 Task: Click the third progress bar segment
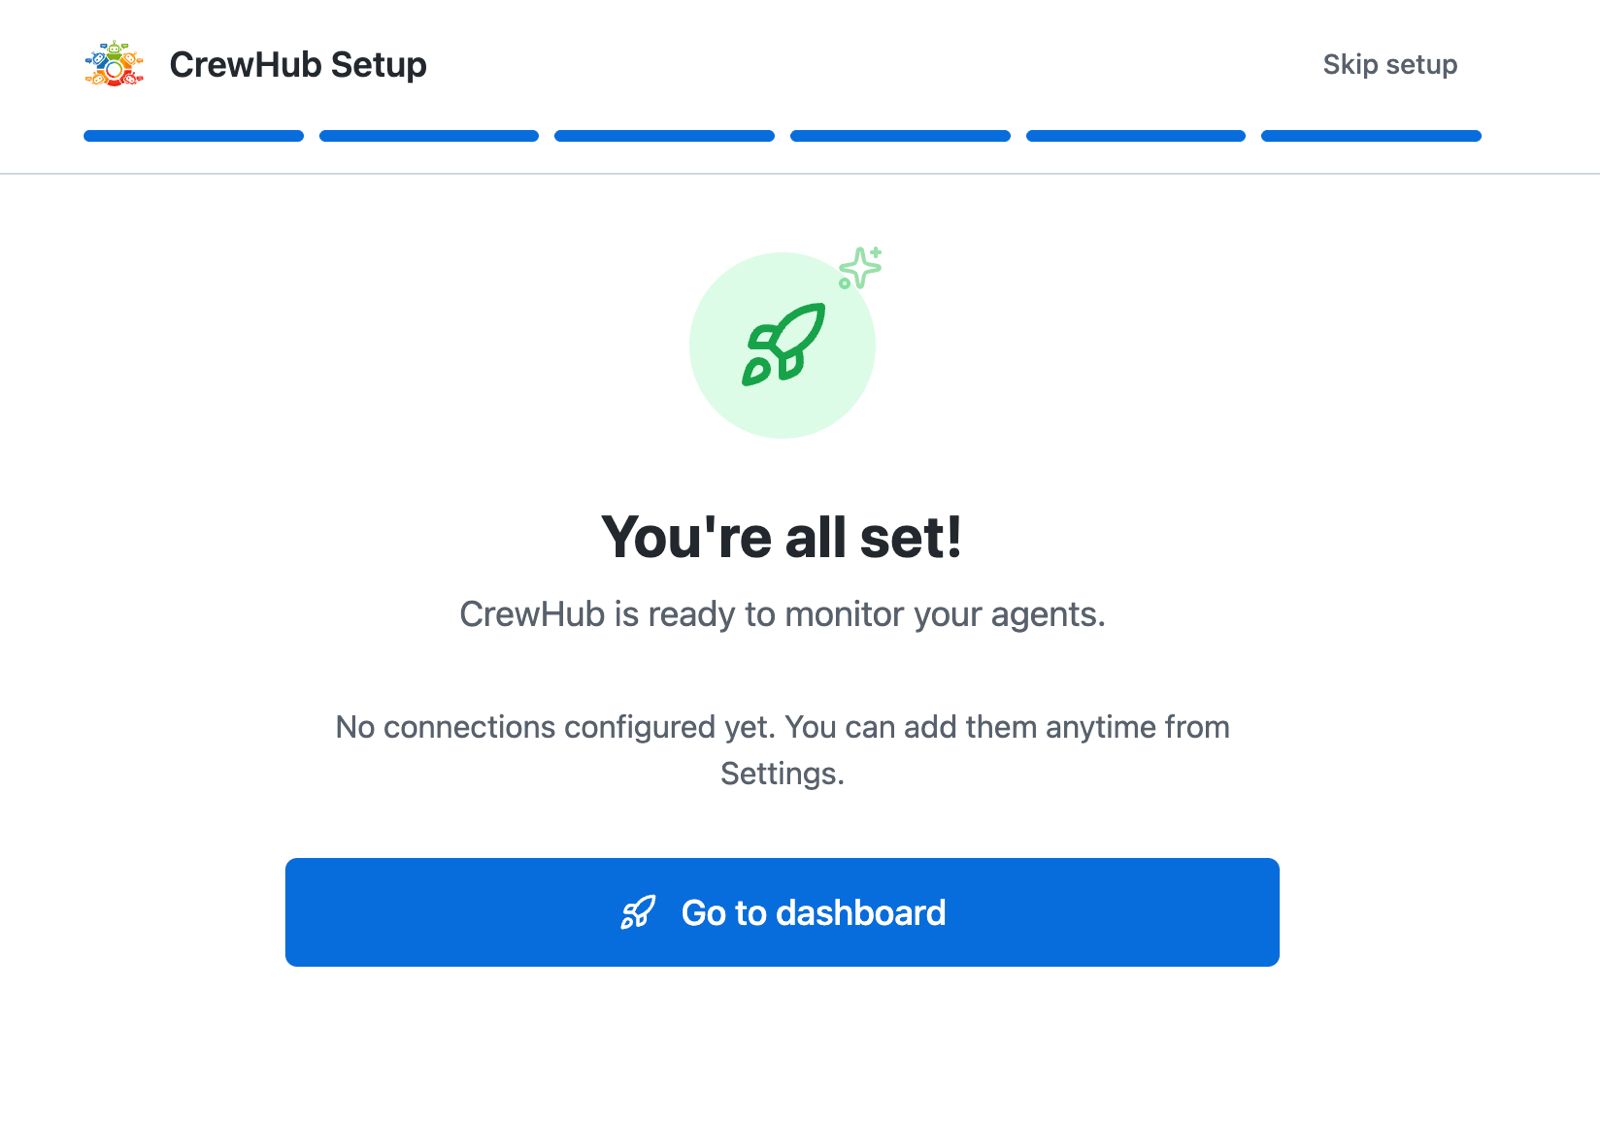(663, 135)
